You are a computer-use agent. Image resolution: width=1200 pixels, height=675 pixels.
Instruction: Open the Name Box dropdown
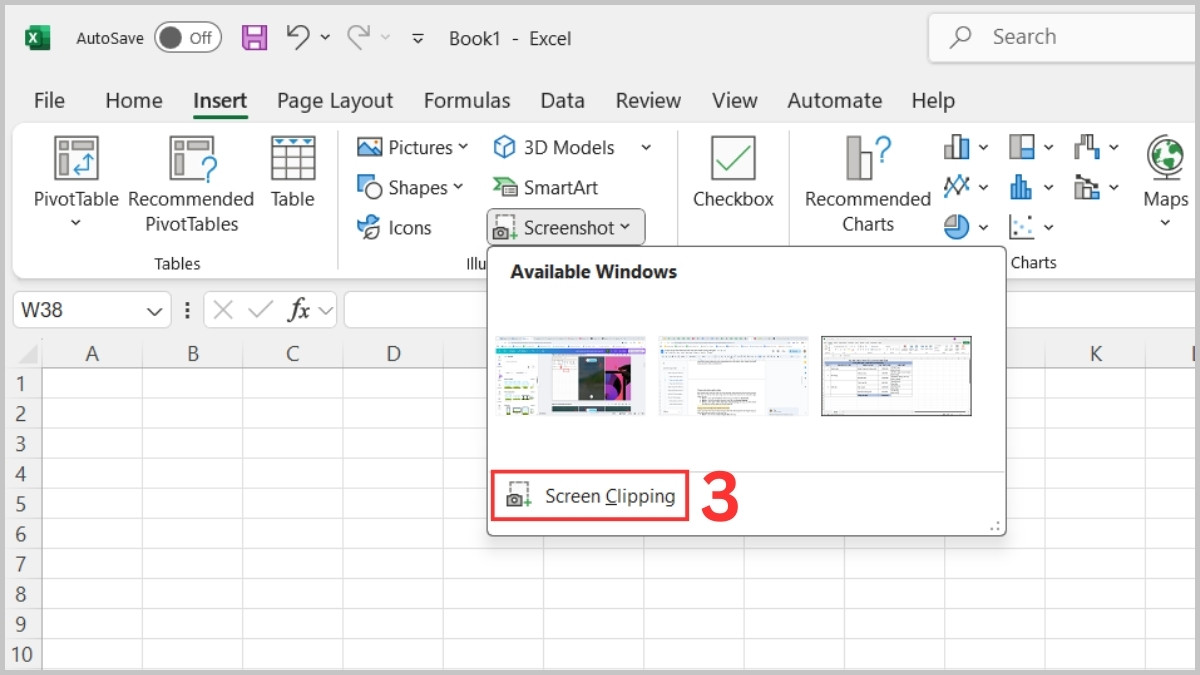click(x=155, y=310)
